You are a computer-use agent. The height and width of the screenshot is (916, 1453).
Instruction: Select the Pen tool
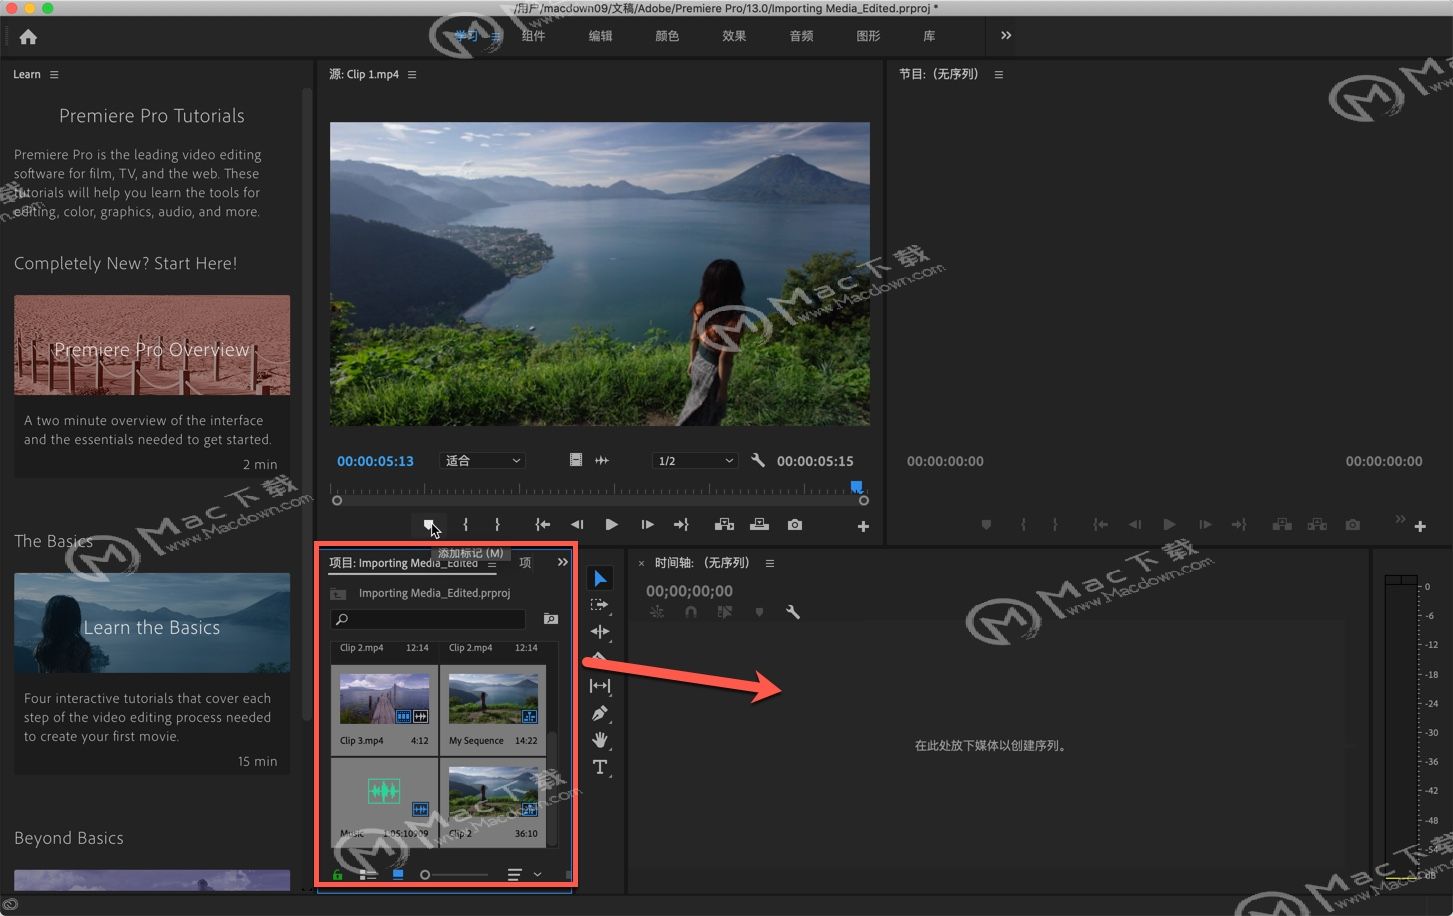click(x=600, y=713)
